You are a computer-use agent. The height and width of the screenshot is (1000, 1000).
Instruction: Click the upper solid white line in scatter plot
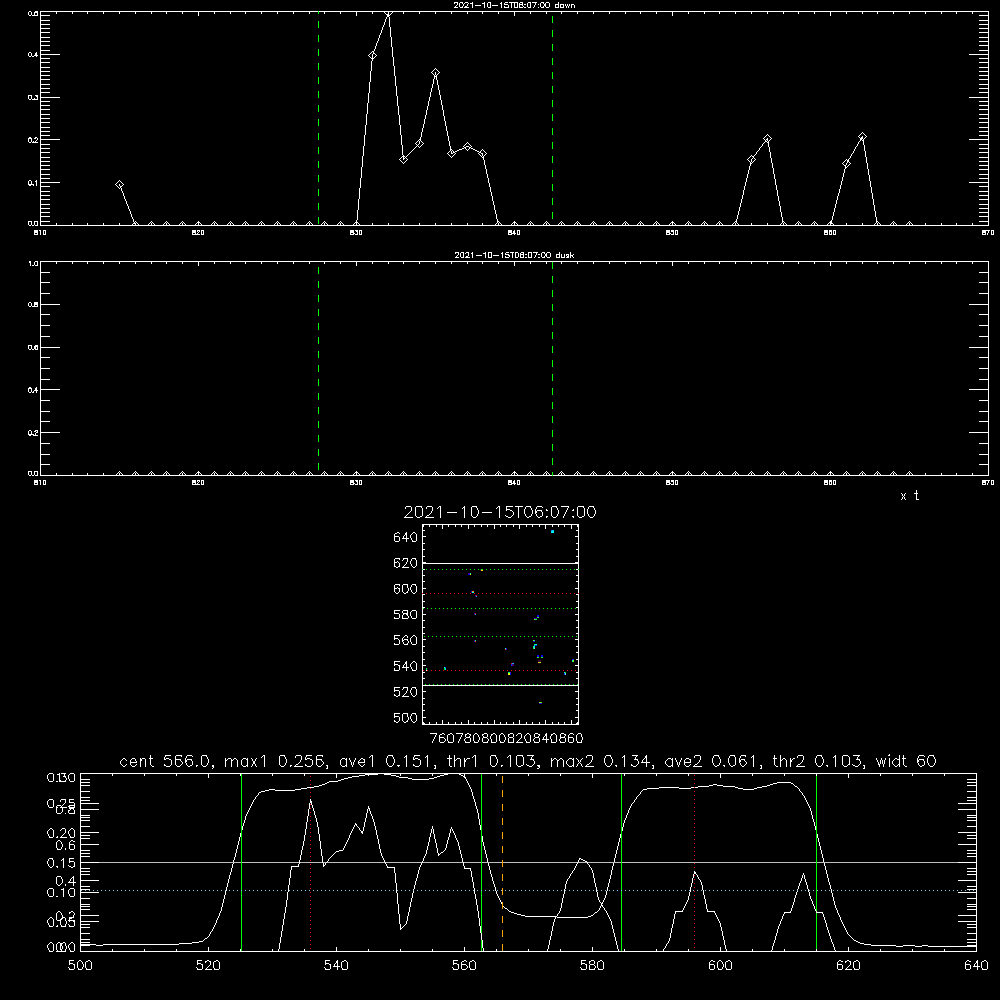click(x=500, y=563)
